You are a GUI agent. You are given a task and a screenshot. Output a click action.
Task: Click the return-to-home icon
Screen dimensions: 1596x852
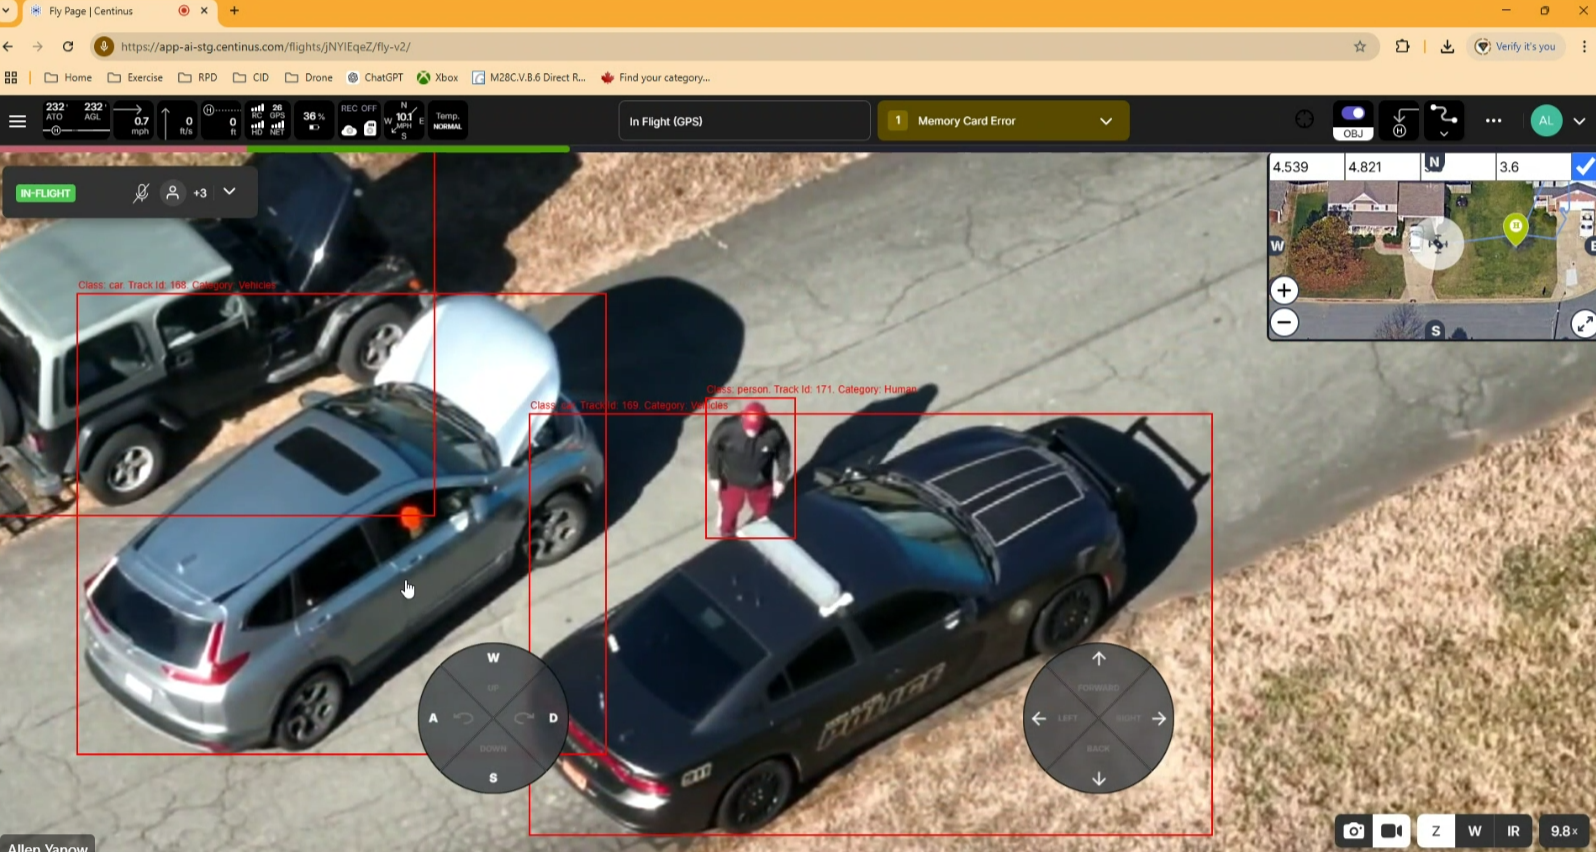pyautogui.click(x=1399, y=121)
